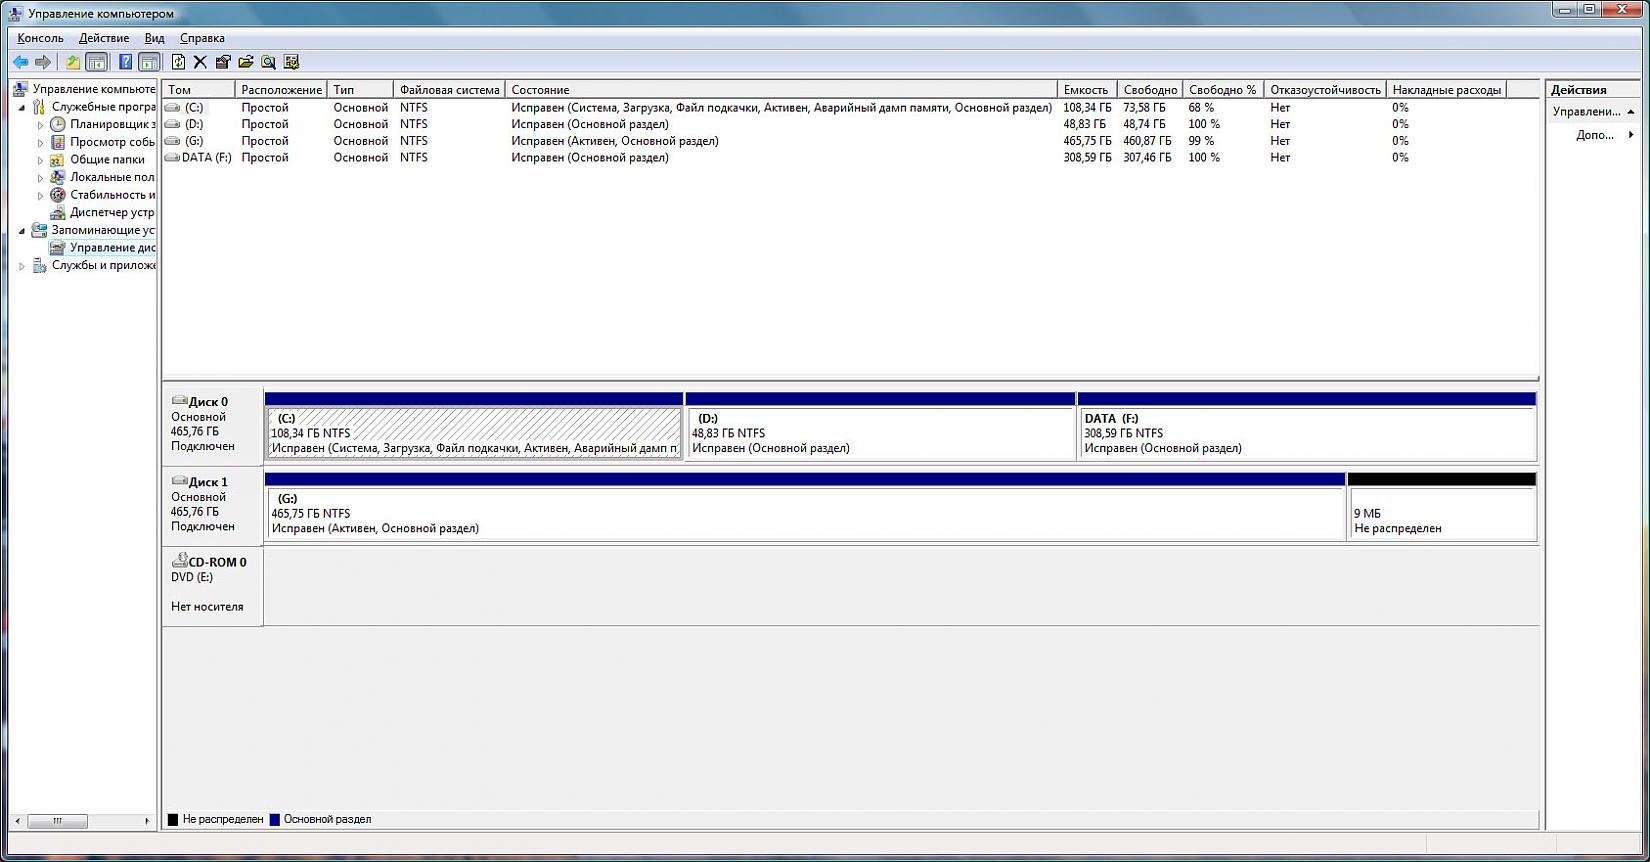The image size is (1650, 862).
Task: Click the black X delete toolbar icon
Action: coord(200,62)
